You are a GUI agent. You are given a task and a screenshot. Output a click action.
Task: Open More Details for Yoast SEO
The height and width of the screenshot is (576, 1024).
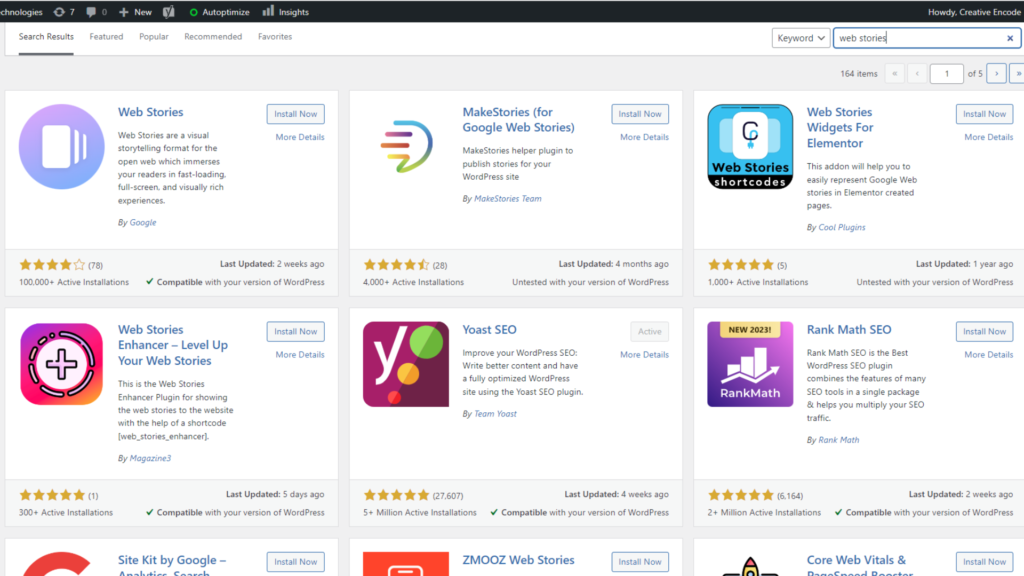pyautogui.click(x=644, y=355)
